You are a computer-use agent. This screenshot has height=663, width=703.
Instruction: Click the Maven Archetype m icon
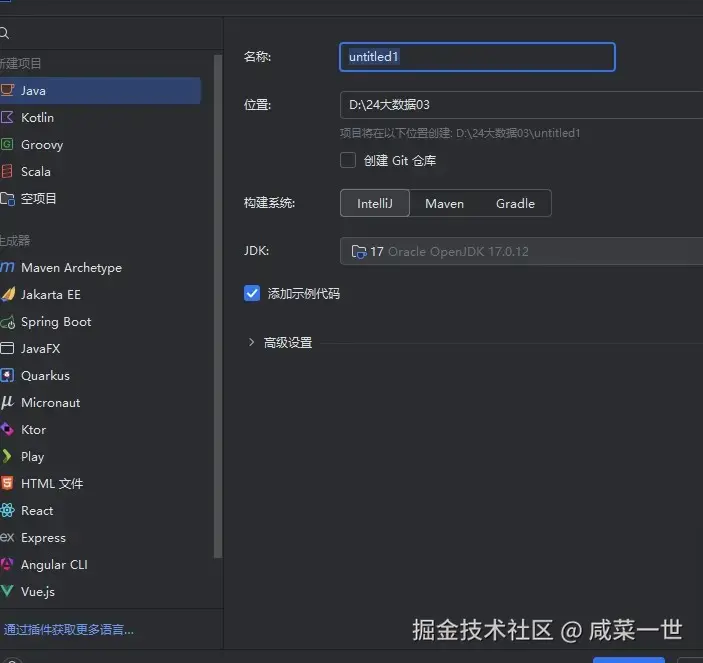tap(7, 267)
